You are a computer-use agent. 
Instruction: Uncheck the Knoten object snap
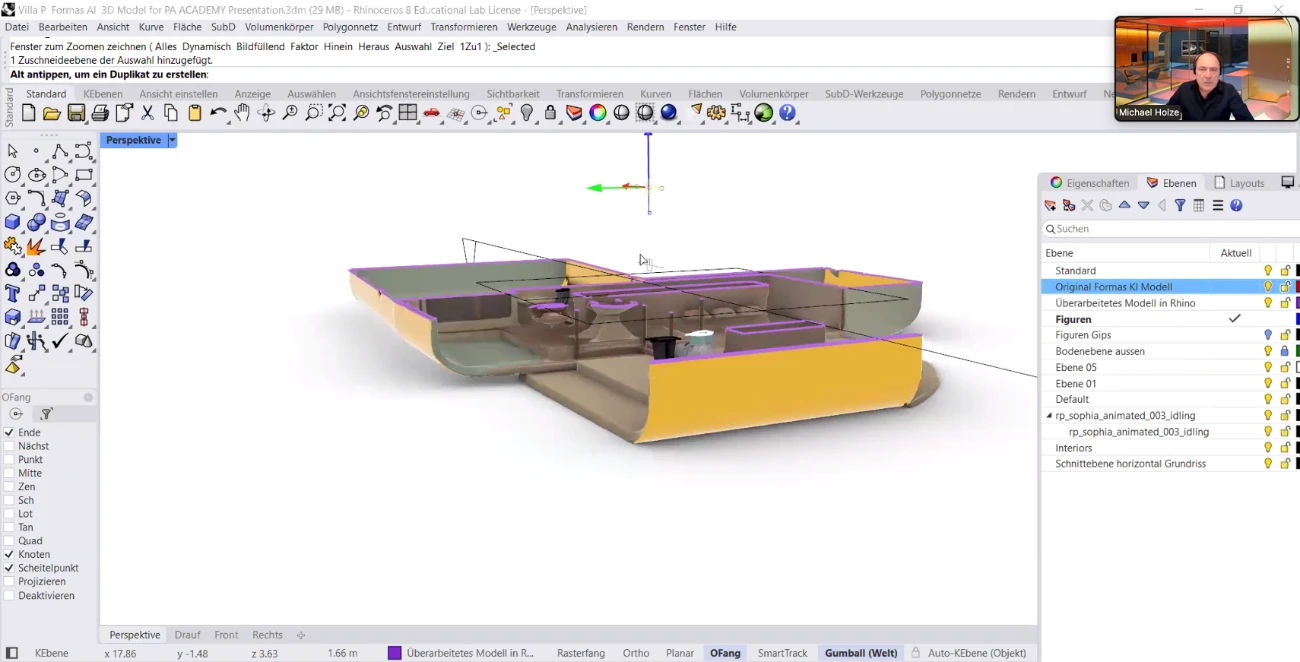click(x=9, y=554)
